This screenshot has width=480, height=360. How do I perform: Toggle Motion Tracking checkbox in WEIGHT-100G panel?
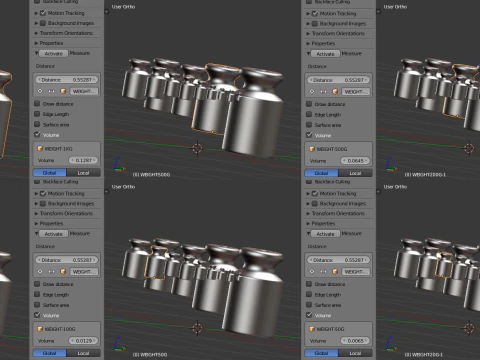43,193
